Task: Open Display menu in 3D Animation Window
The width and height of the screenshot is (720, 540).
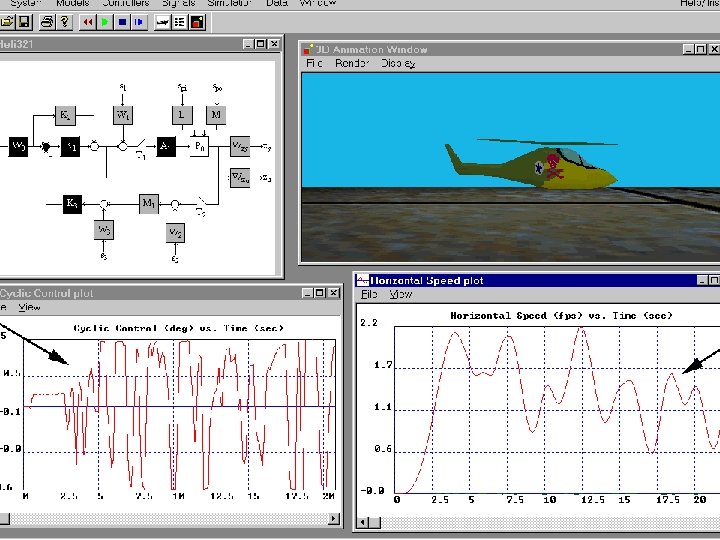Action: tap(397, 63)
